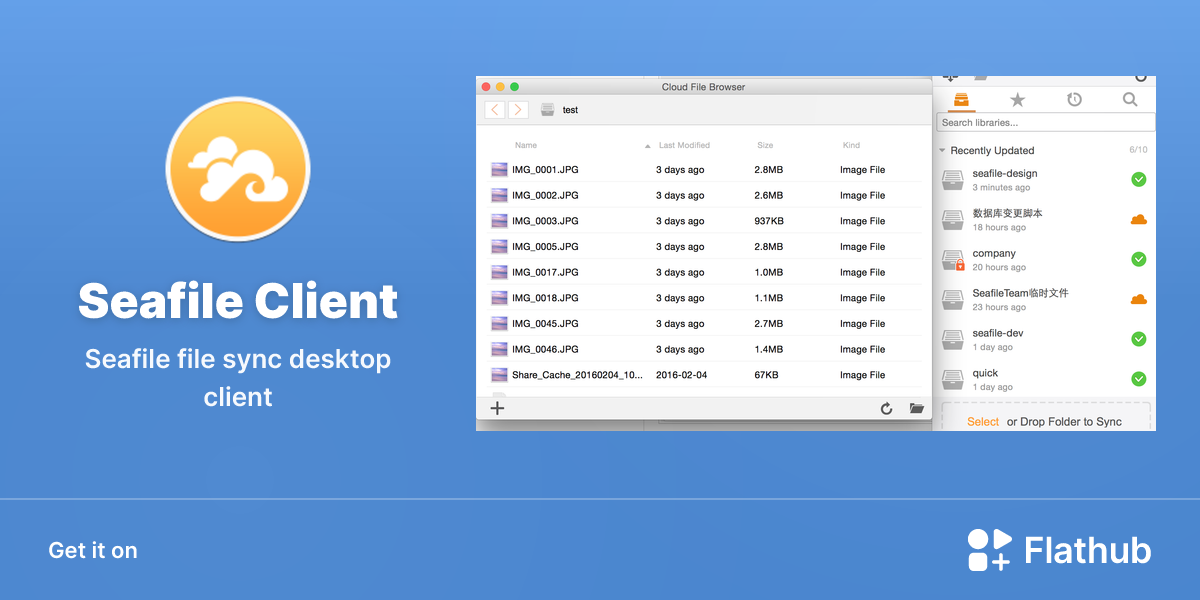Select the file name IMG_0017.JPG
Viewport: 1200px width, 600px height.
[545, 273]
